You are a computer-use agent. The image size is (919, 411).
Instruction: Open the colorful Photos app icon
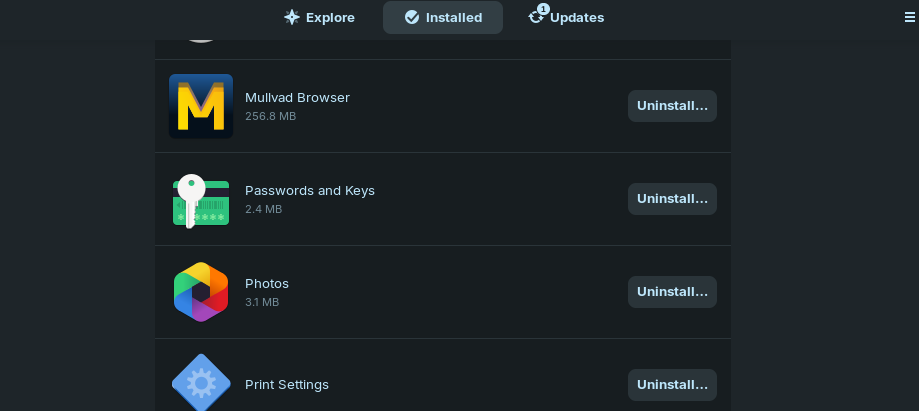(201, 292)
